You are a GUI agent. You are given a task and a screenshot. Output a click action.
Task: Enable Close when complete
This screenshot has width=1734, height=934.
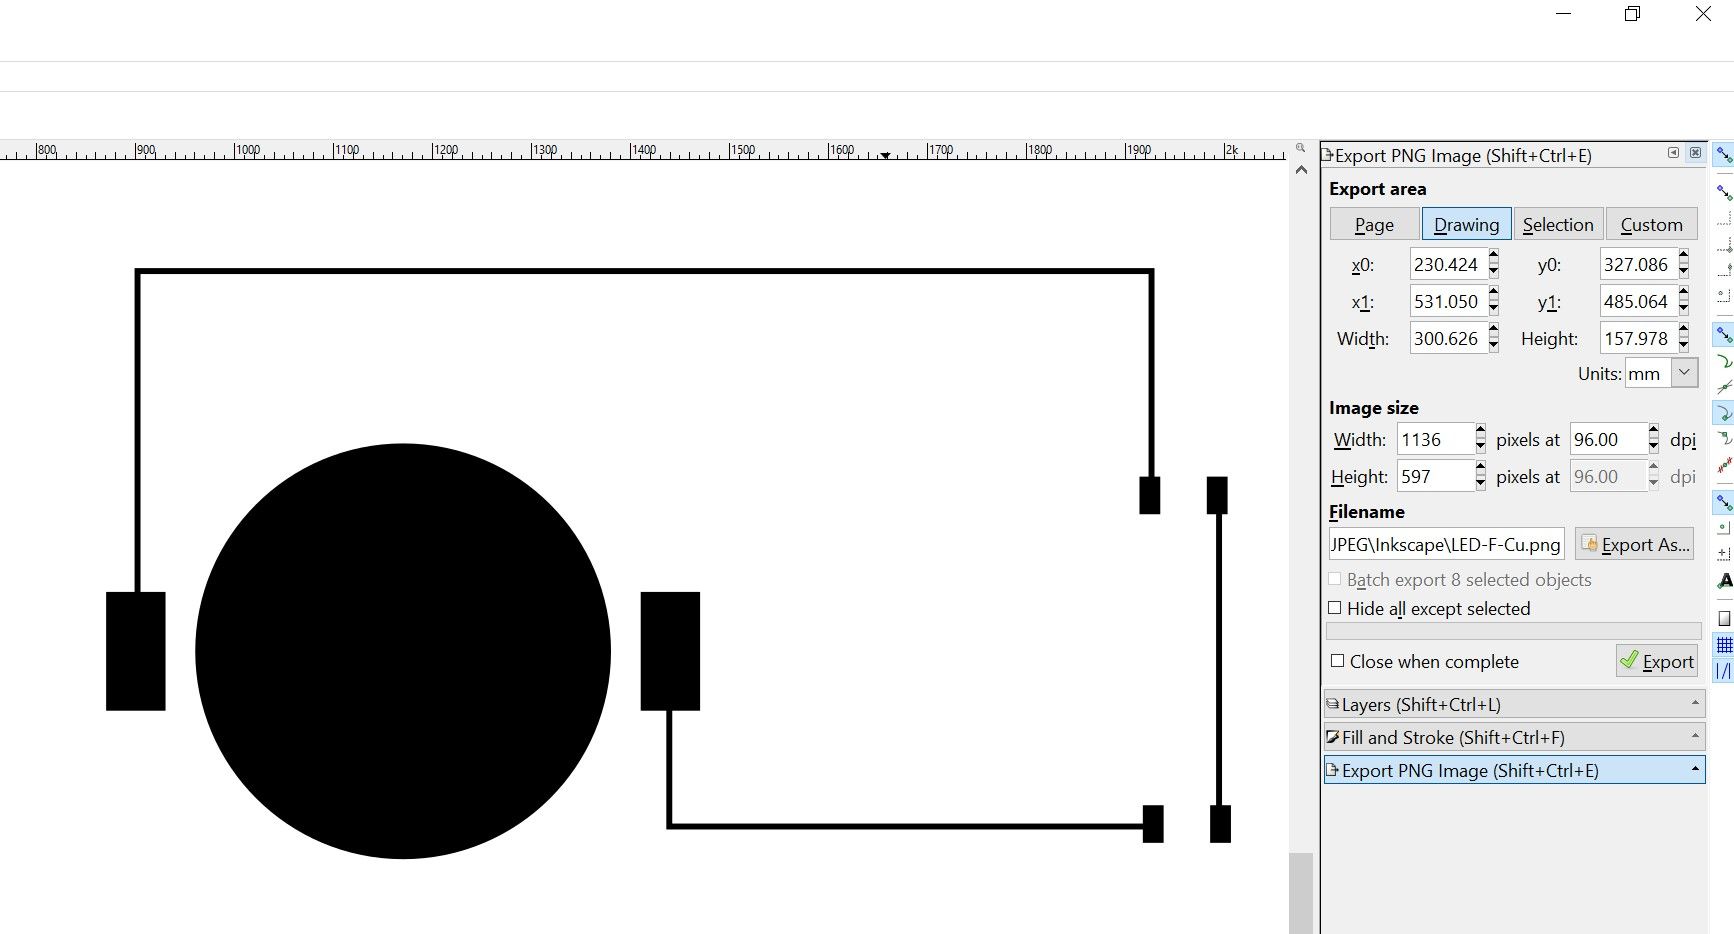[1336, 661]
